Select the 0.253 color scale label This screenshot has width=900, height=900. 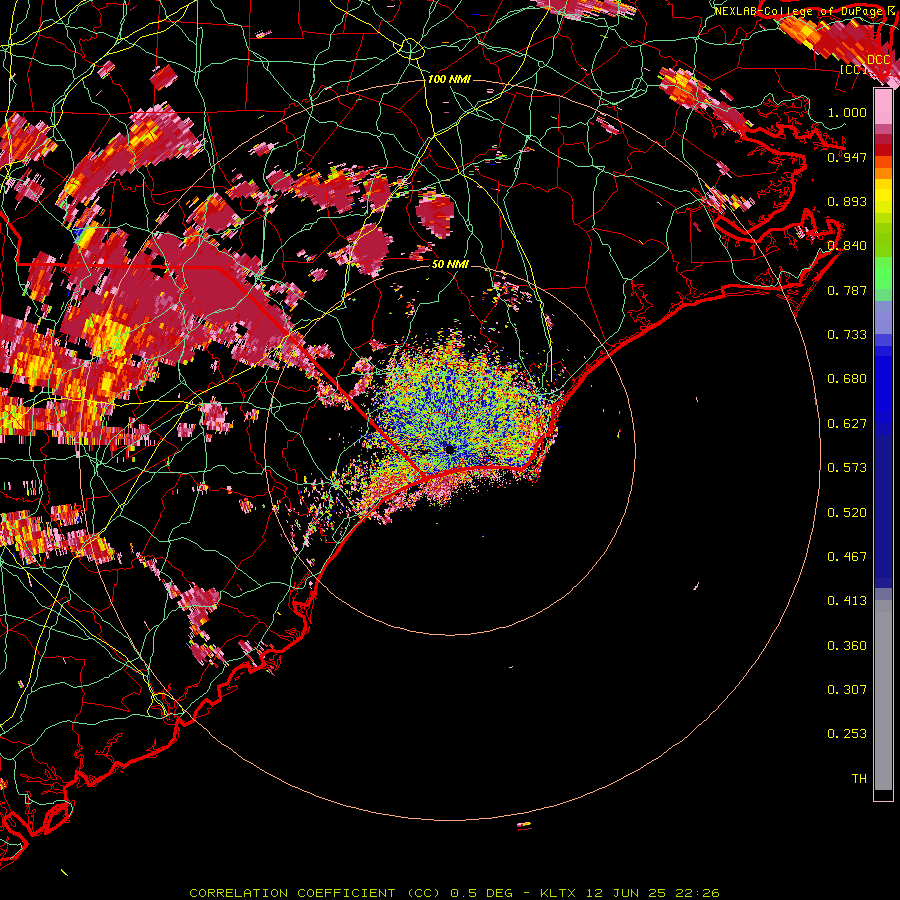[847, 734]
